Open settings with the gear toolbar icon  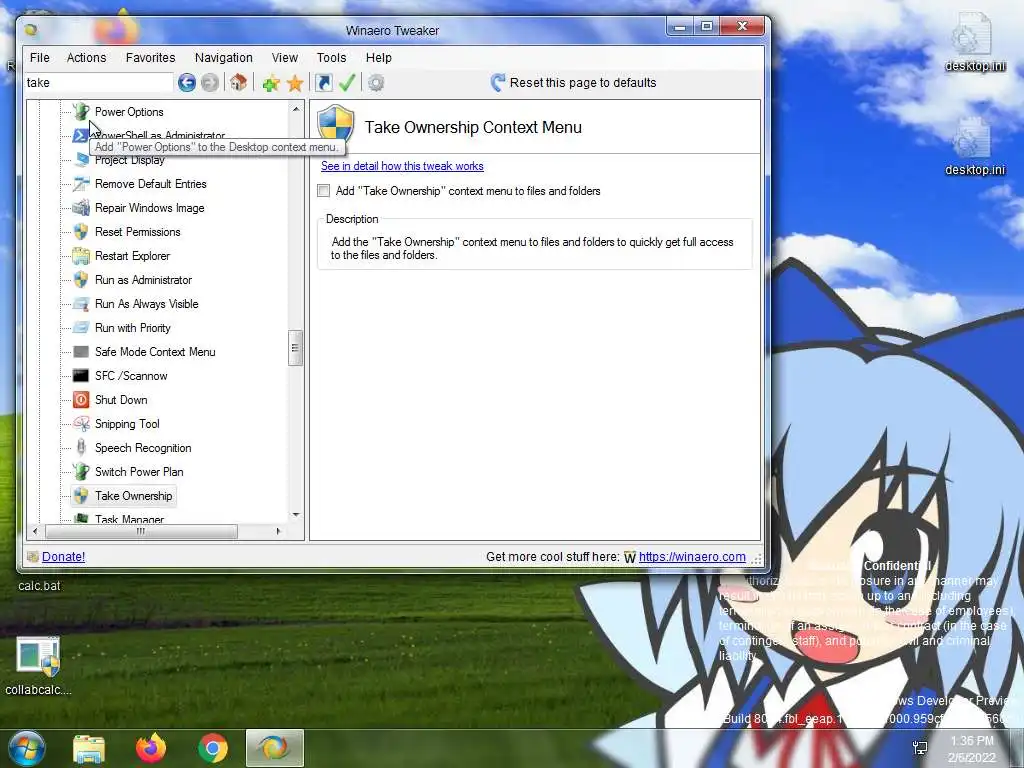(x=376, y=83)
